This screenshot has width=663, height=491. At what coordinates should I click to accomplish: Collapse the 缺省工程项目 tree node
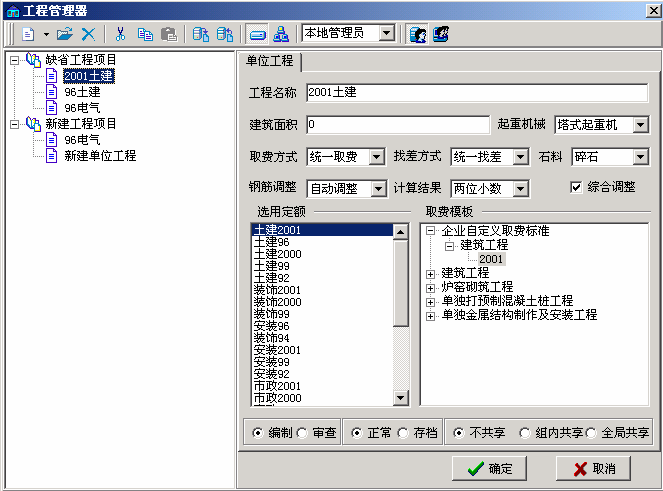click(x=14, y=60)
